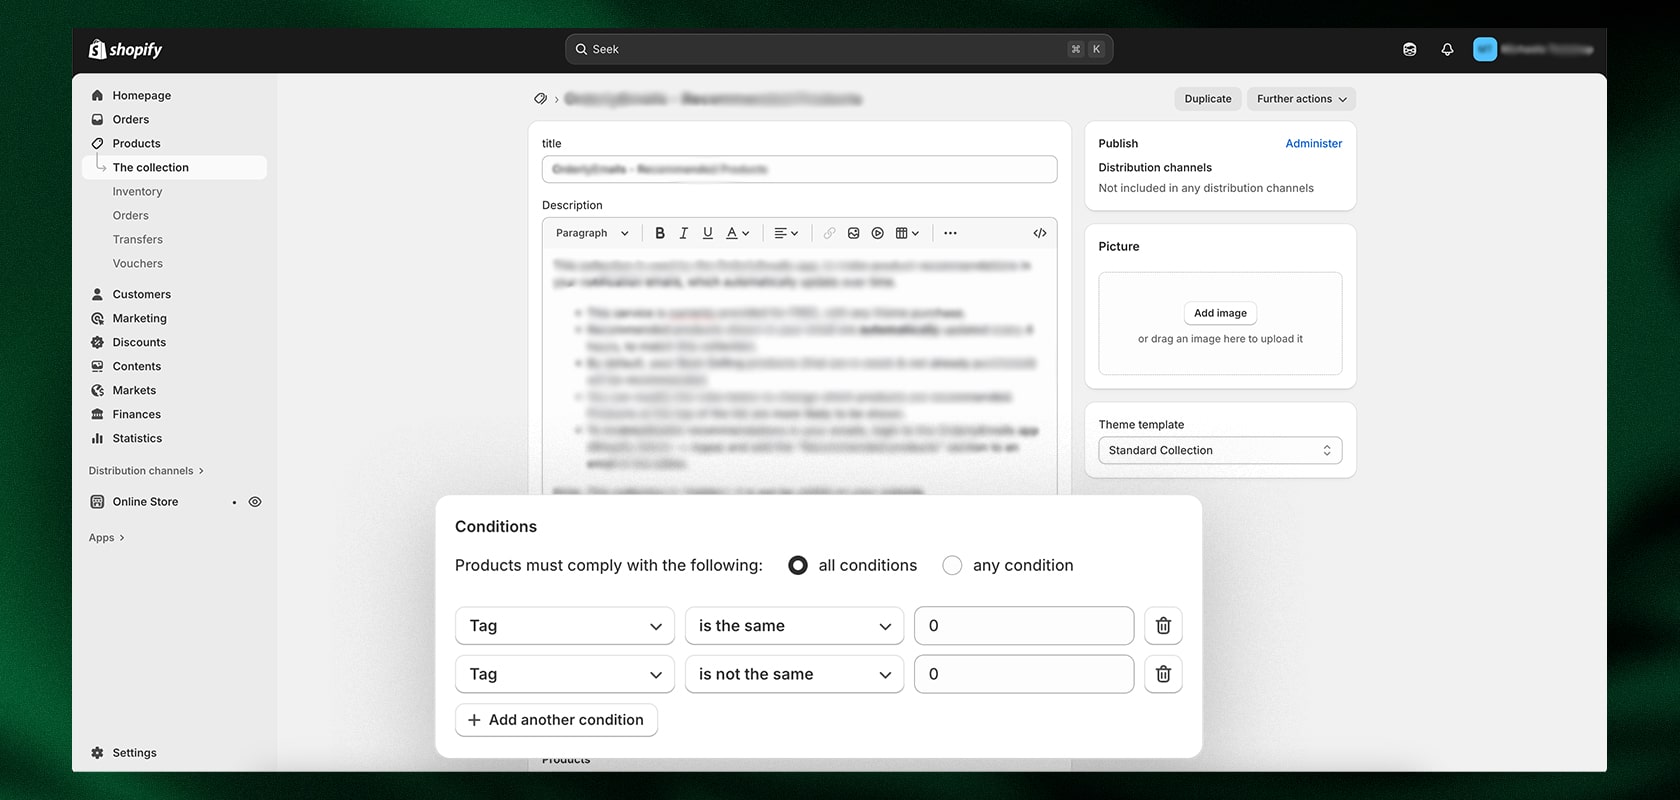Toggle italic formatting
This screenshot has width=1680, height=800.
click(684, 233)
